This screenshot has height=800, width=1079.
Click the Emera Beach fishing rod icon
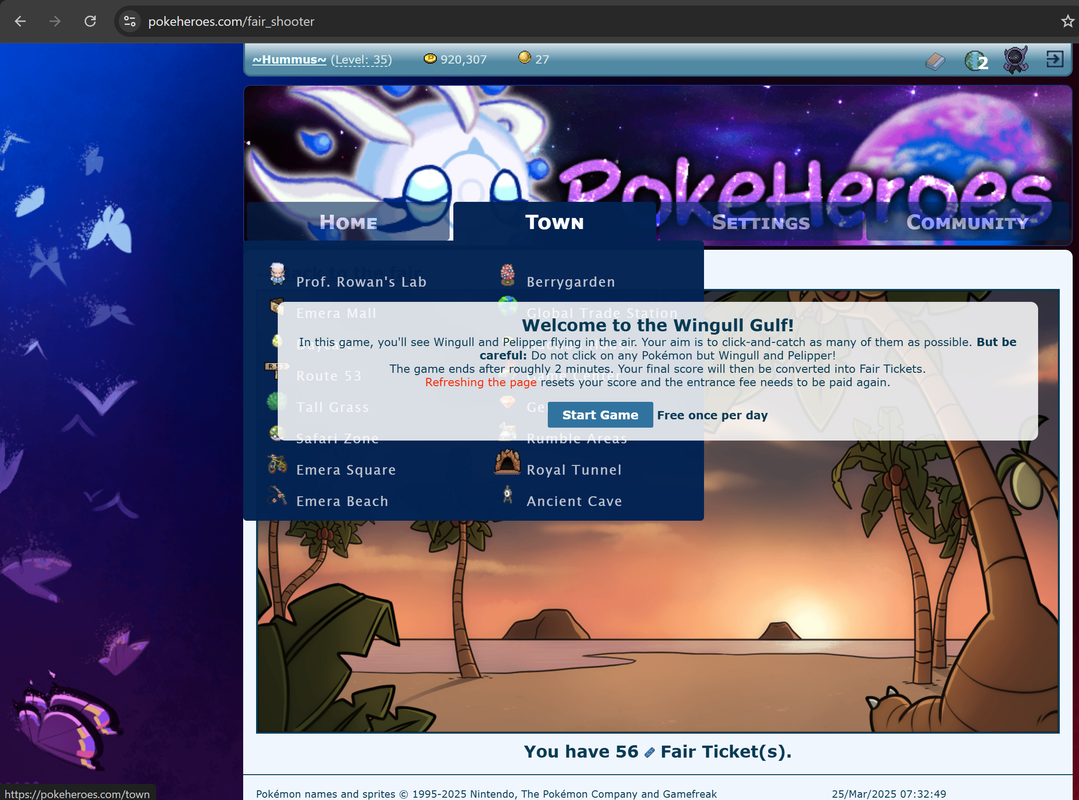277,495
